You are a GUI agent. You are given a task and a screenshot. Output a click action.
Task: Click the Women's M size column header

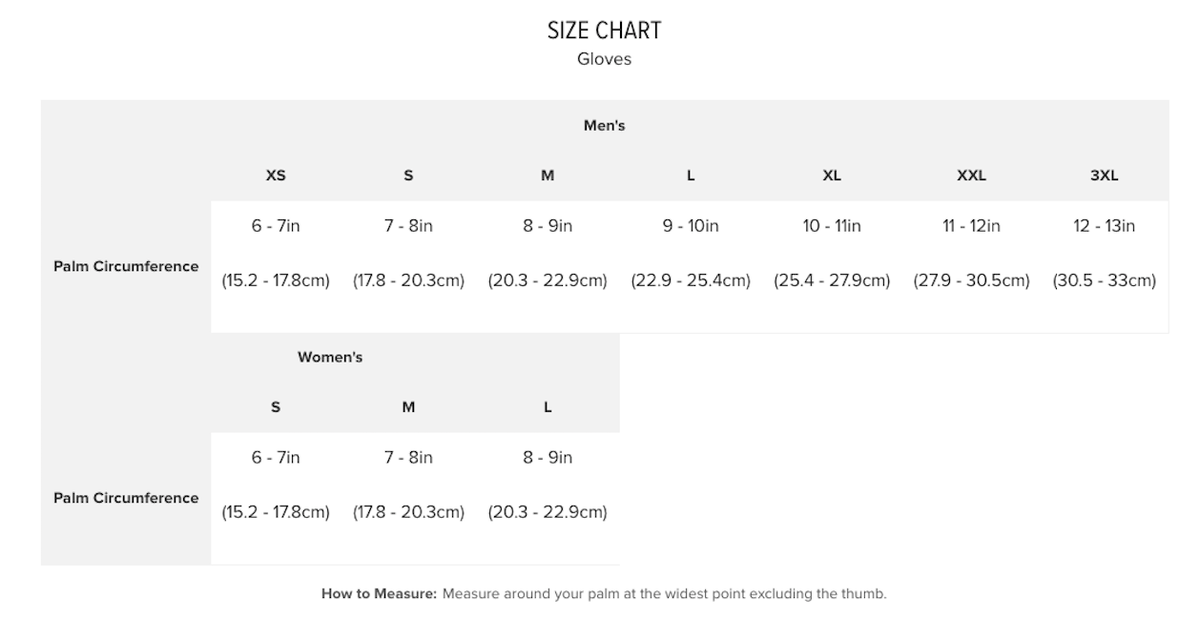click(x=408, y=407)
